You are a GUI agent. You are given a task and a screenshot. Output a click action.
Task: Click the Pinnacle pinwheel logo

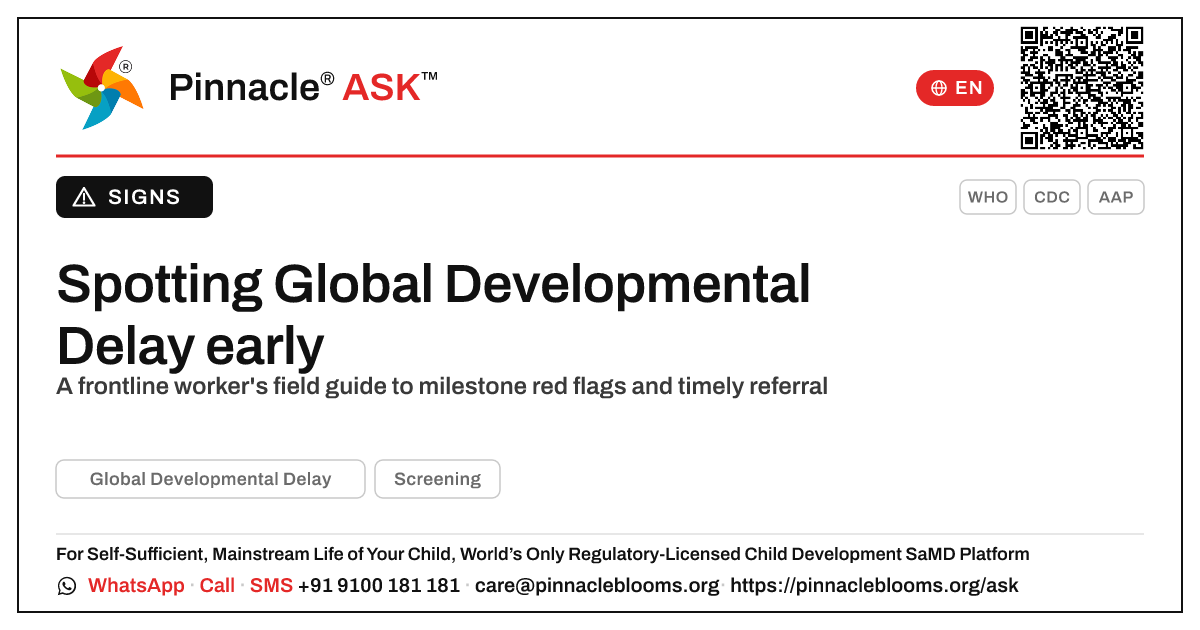point(102,88)
